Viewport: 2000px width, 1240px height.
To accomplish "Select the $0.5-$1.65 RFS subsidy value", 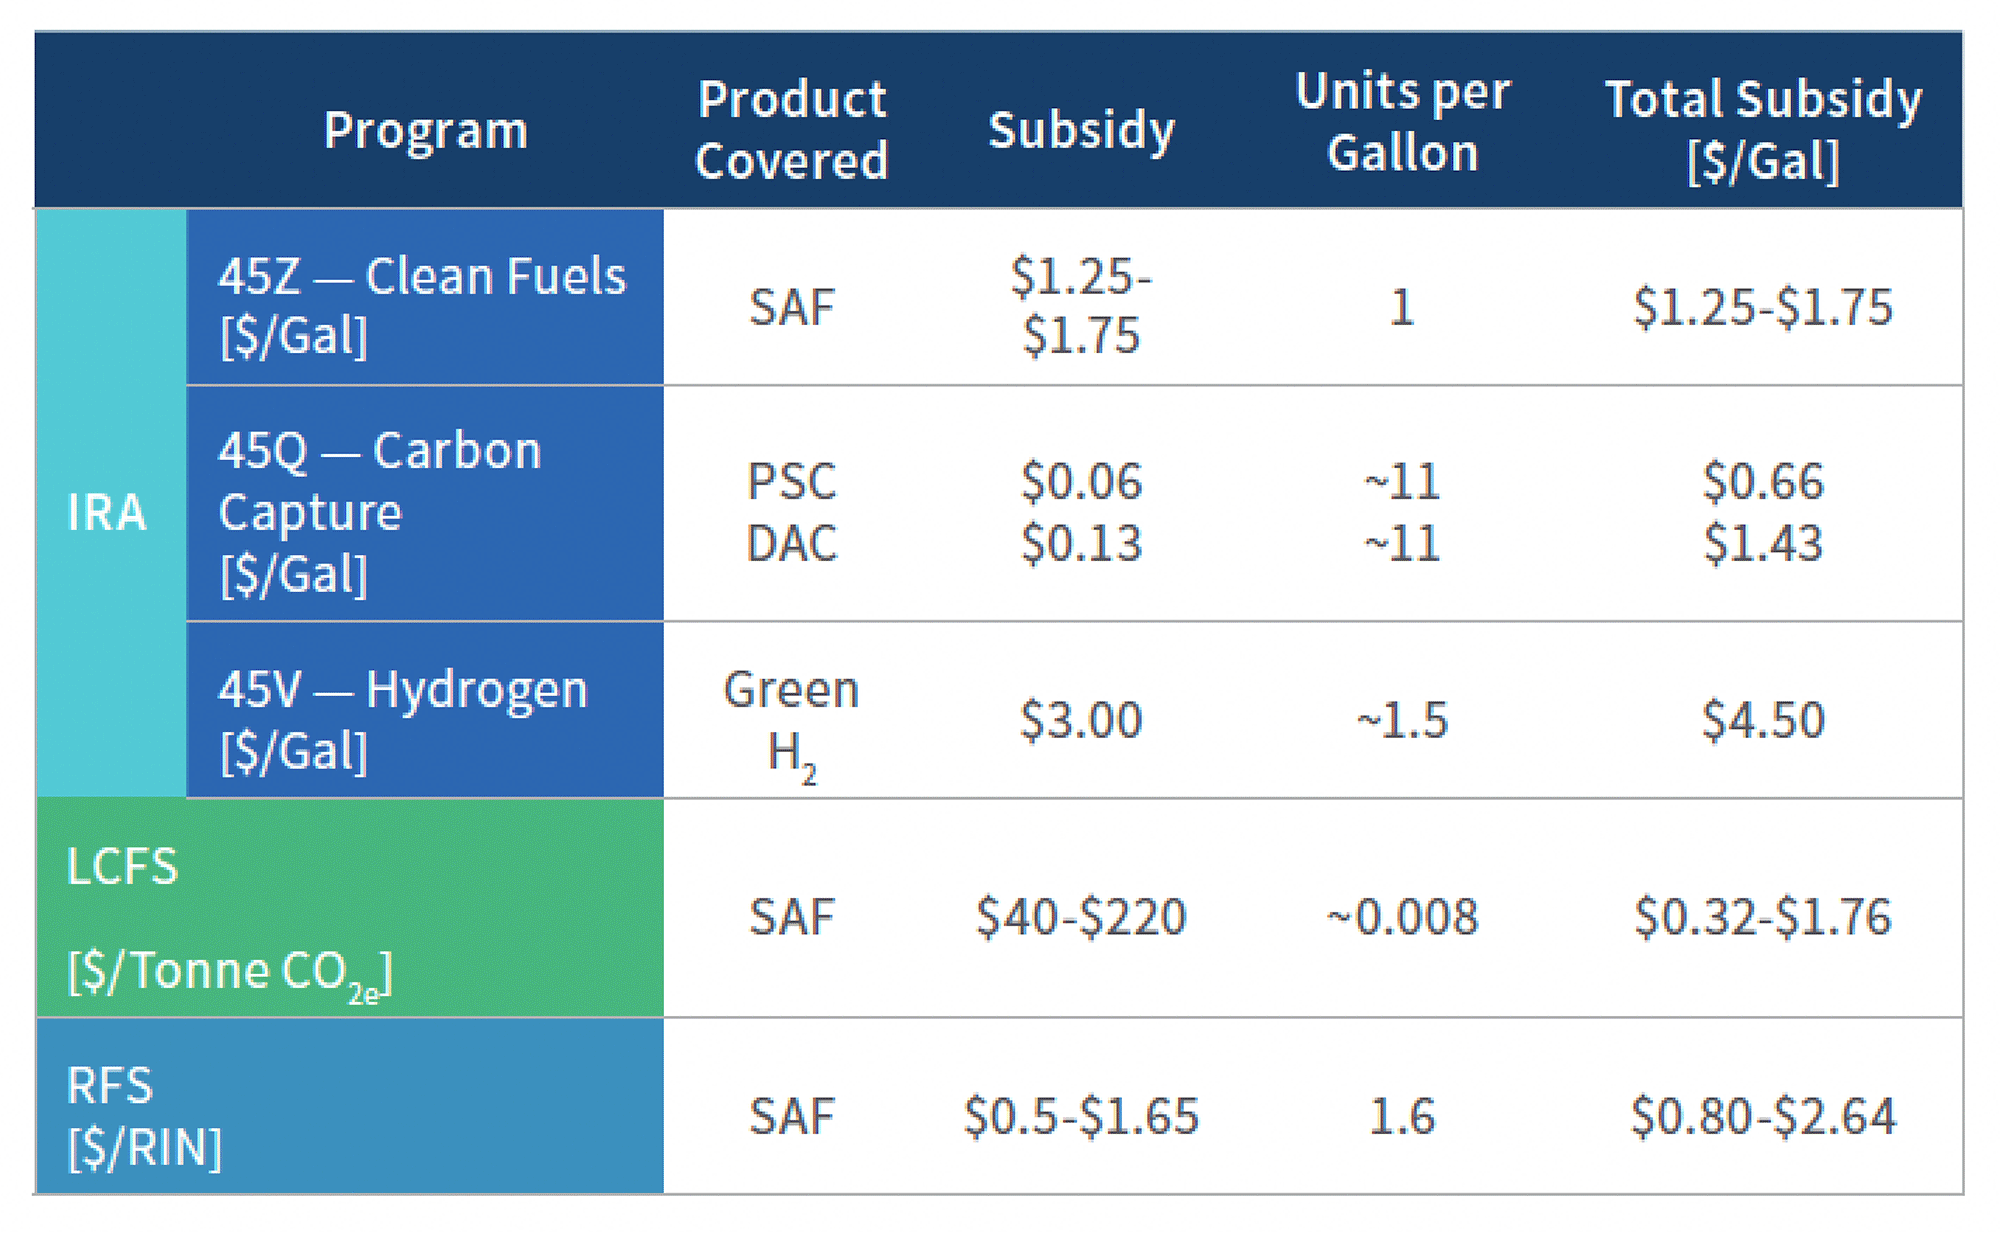I will [x=1081, y=1116].
